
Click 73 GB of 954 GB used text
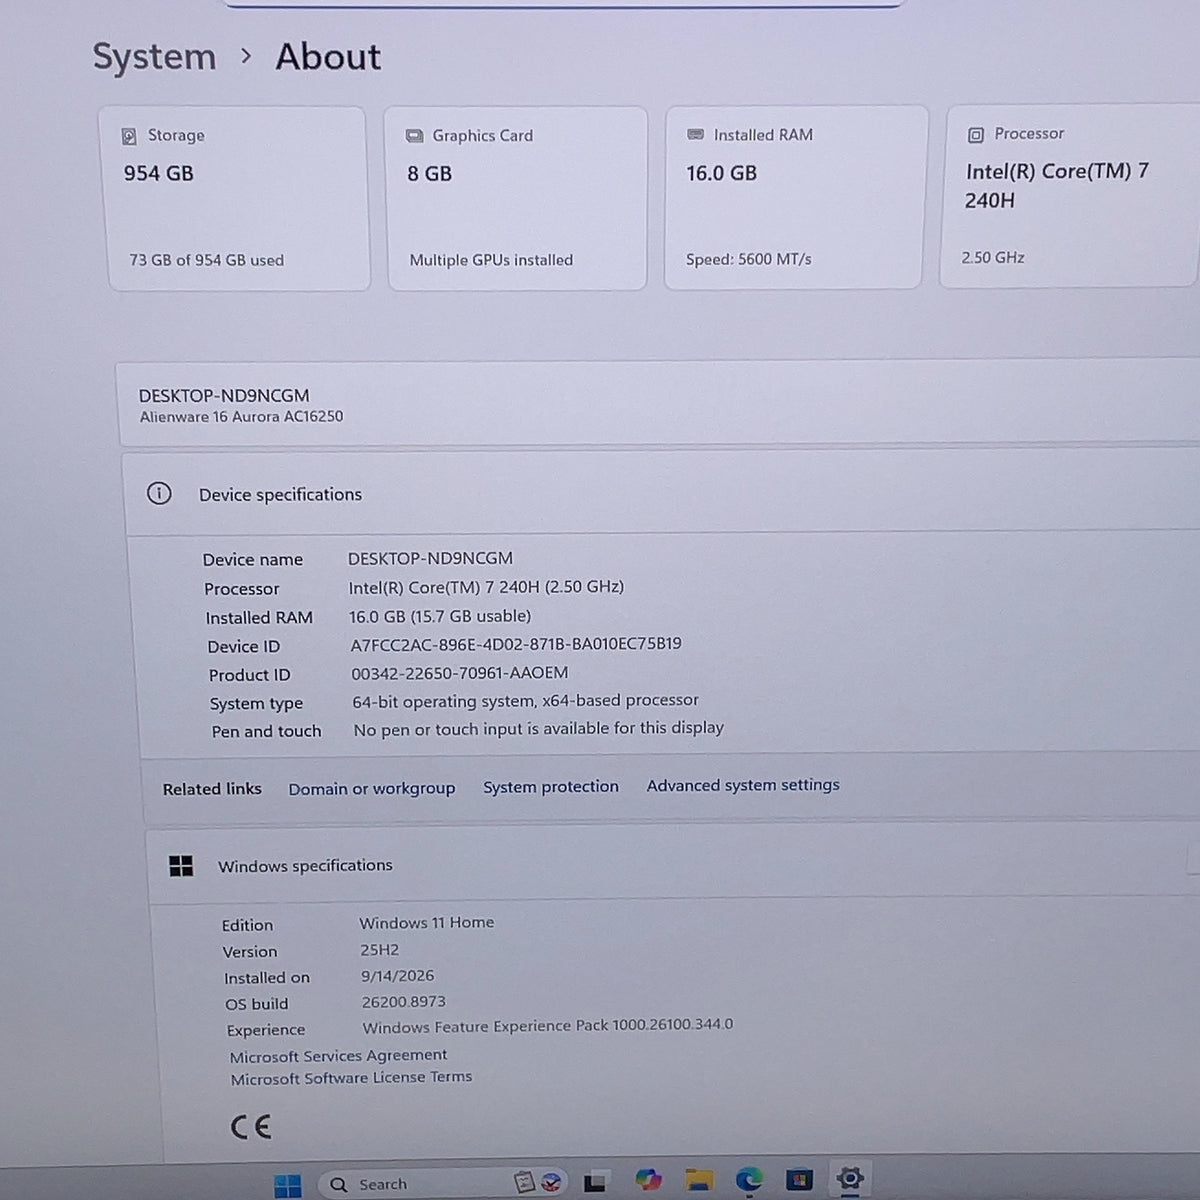coord(207,260)
